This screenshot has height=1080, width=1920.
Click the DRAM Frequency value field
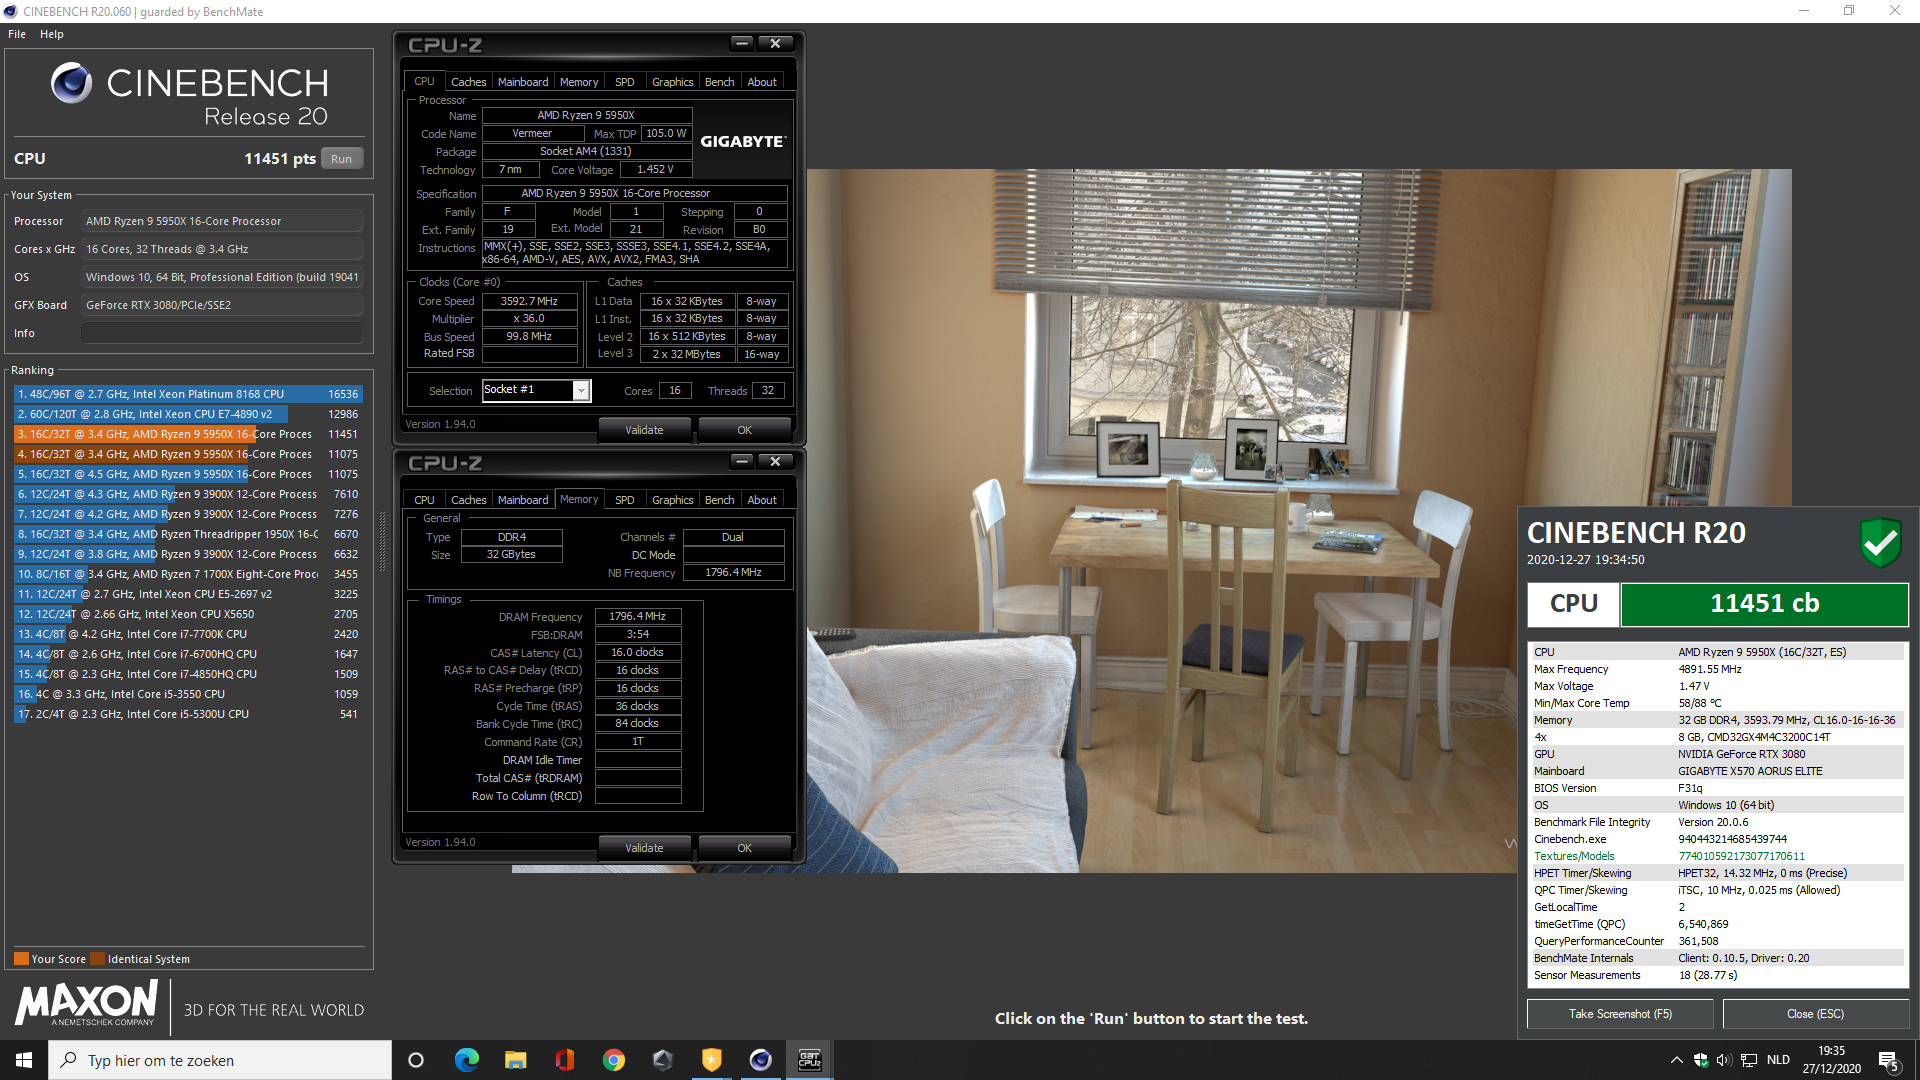click(x=638, y=617)
